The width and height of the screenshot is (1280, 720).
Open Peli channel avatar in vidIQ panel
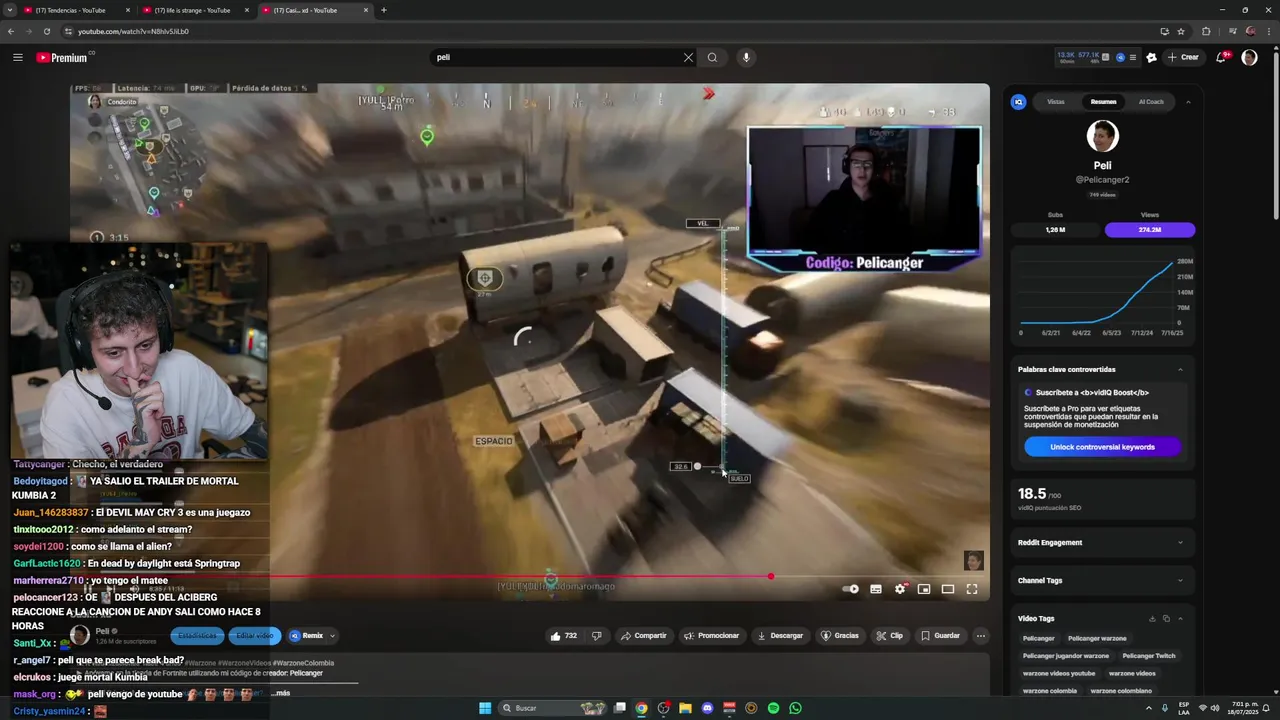(1102, 136)
